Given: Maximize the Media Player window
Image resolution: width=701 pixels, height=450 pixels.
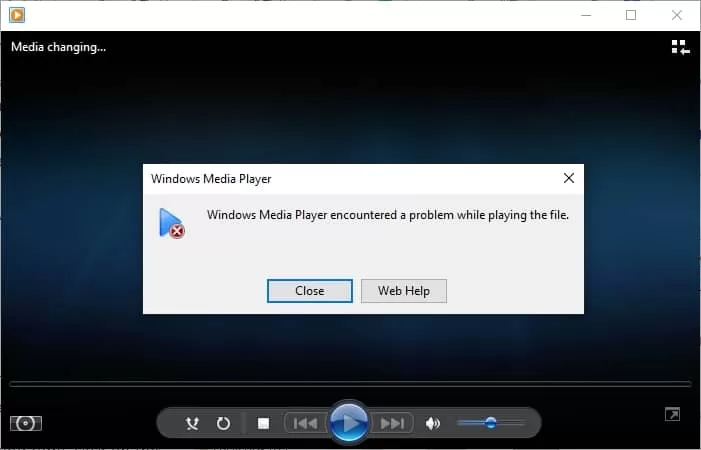Looking at the screenshot, I should click(631, 15).
